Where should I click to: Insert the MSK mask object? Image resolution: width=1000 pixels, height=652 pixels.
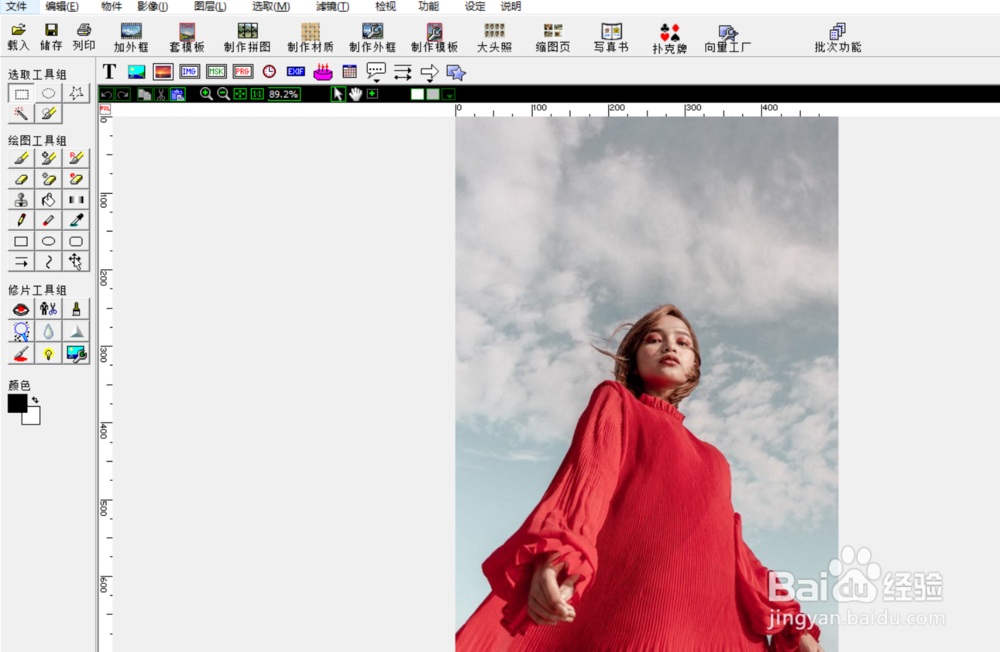click(216, 72)
